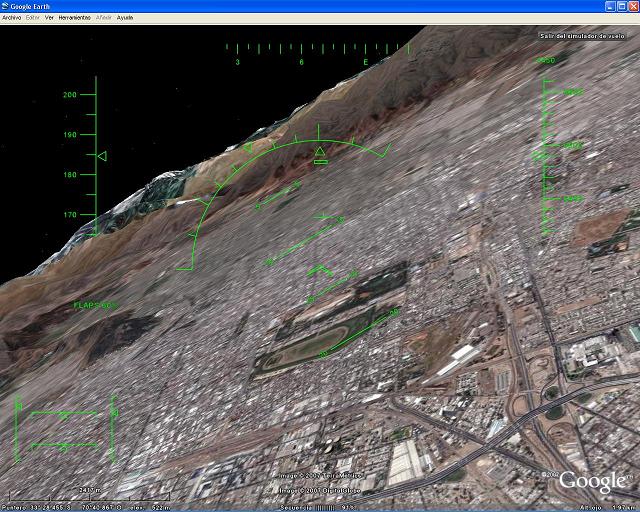
Task: Click heading label E on compass tape
Action: pos(366,62)
